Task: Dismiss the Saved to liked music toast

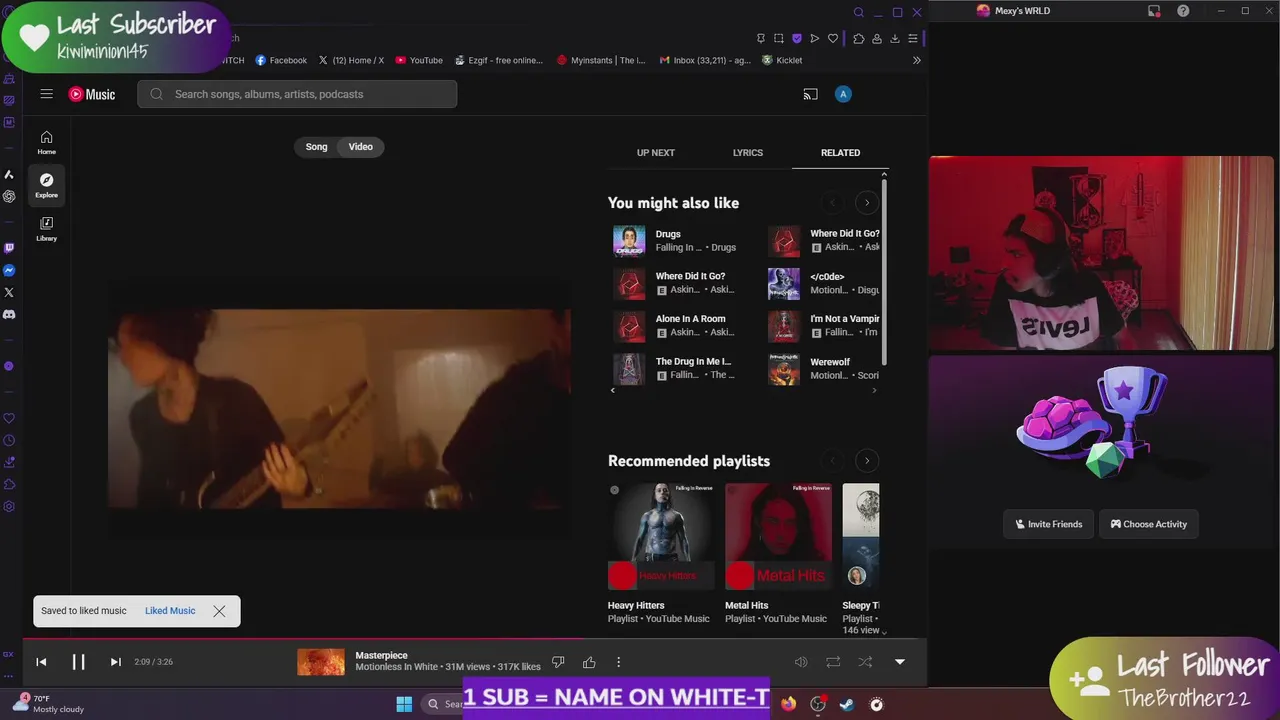Action: 219,611
